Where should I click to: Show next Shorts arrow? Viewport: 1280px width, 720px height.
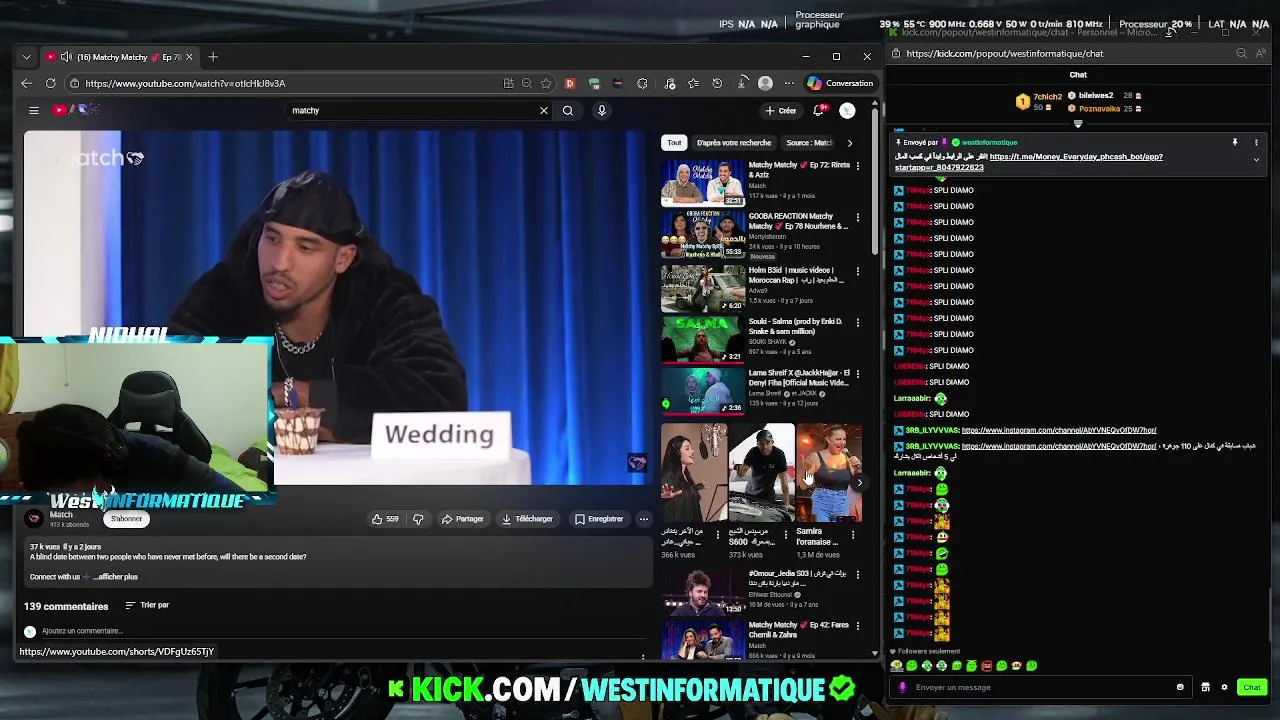click(859, 483)
